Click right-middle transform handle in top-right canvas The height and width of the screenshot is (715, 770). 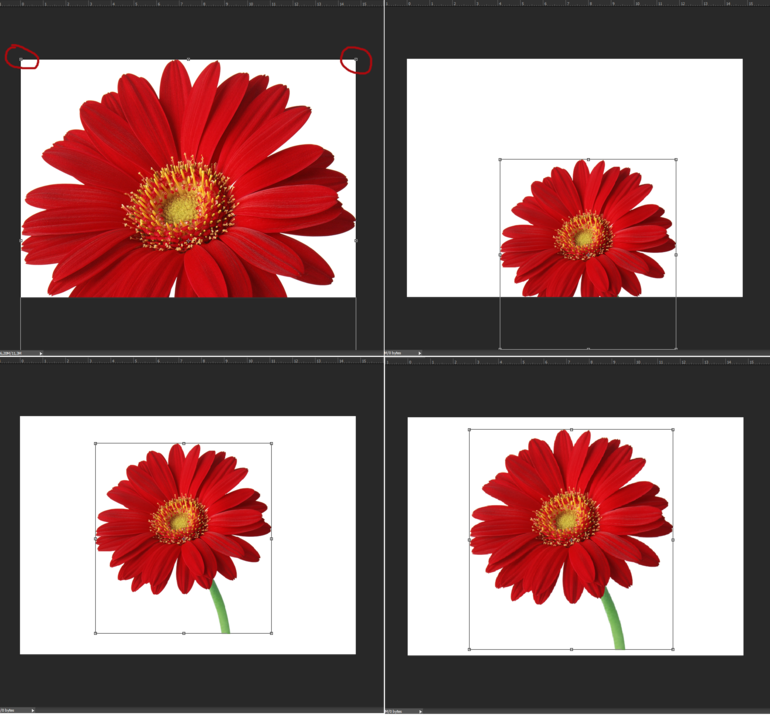pos(676,254)
